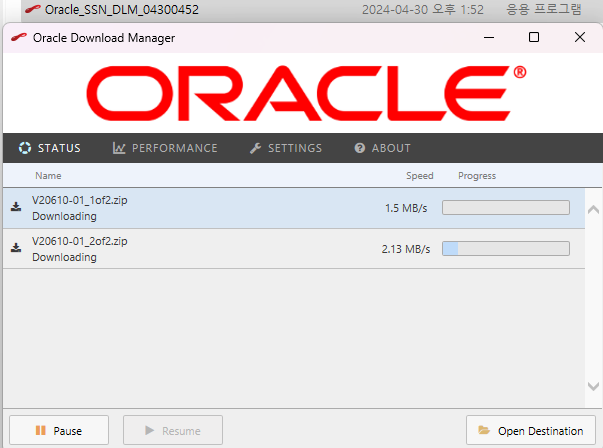This screenshot has width=603, height=448.
Task: Click Downloading status under V20610-01_1of2.zip
Action: pyautogui.click(x=64, y=217)
